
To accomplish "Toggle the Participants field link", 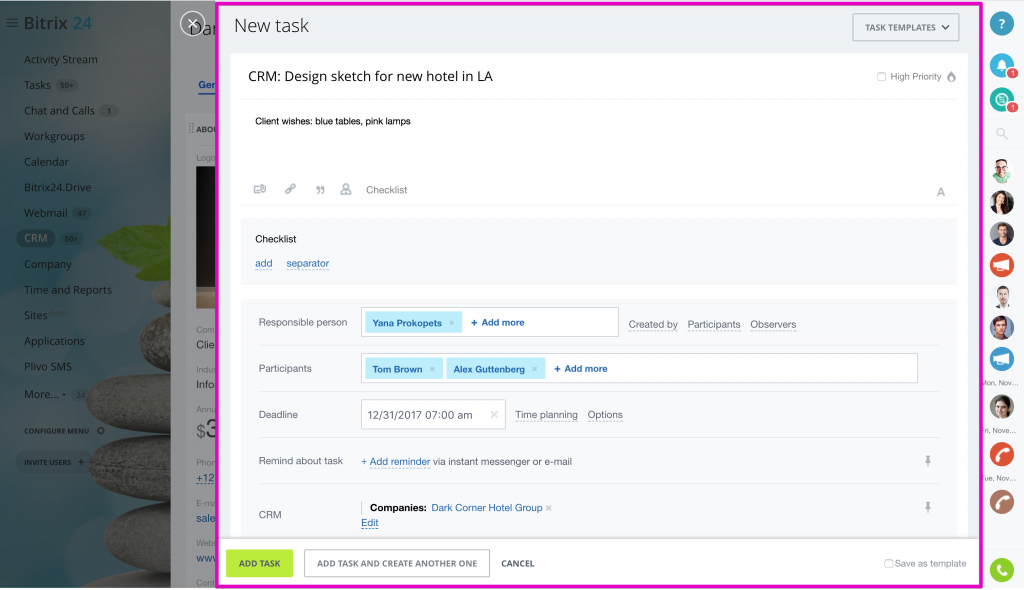I will point(714,324).
